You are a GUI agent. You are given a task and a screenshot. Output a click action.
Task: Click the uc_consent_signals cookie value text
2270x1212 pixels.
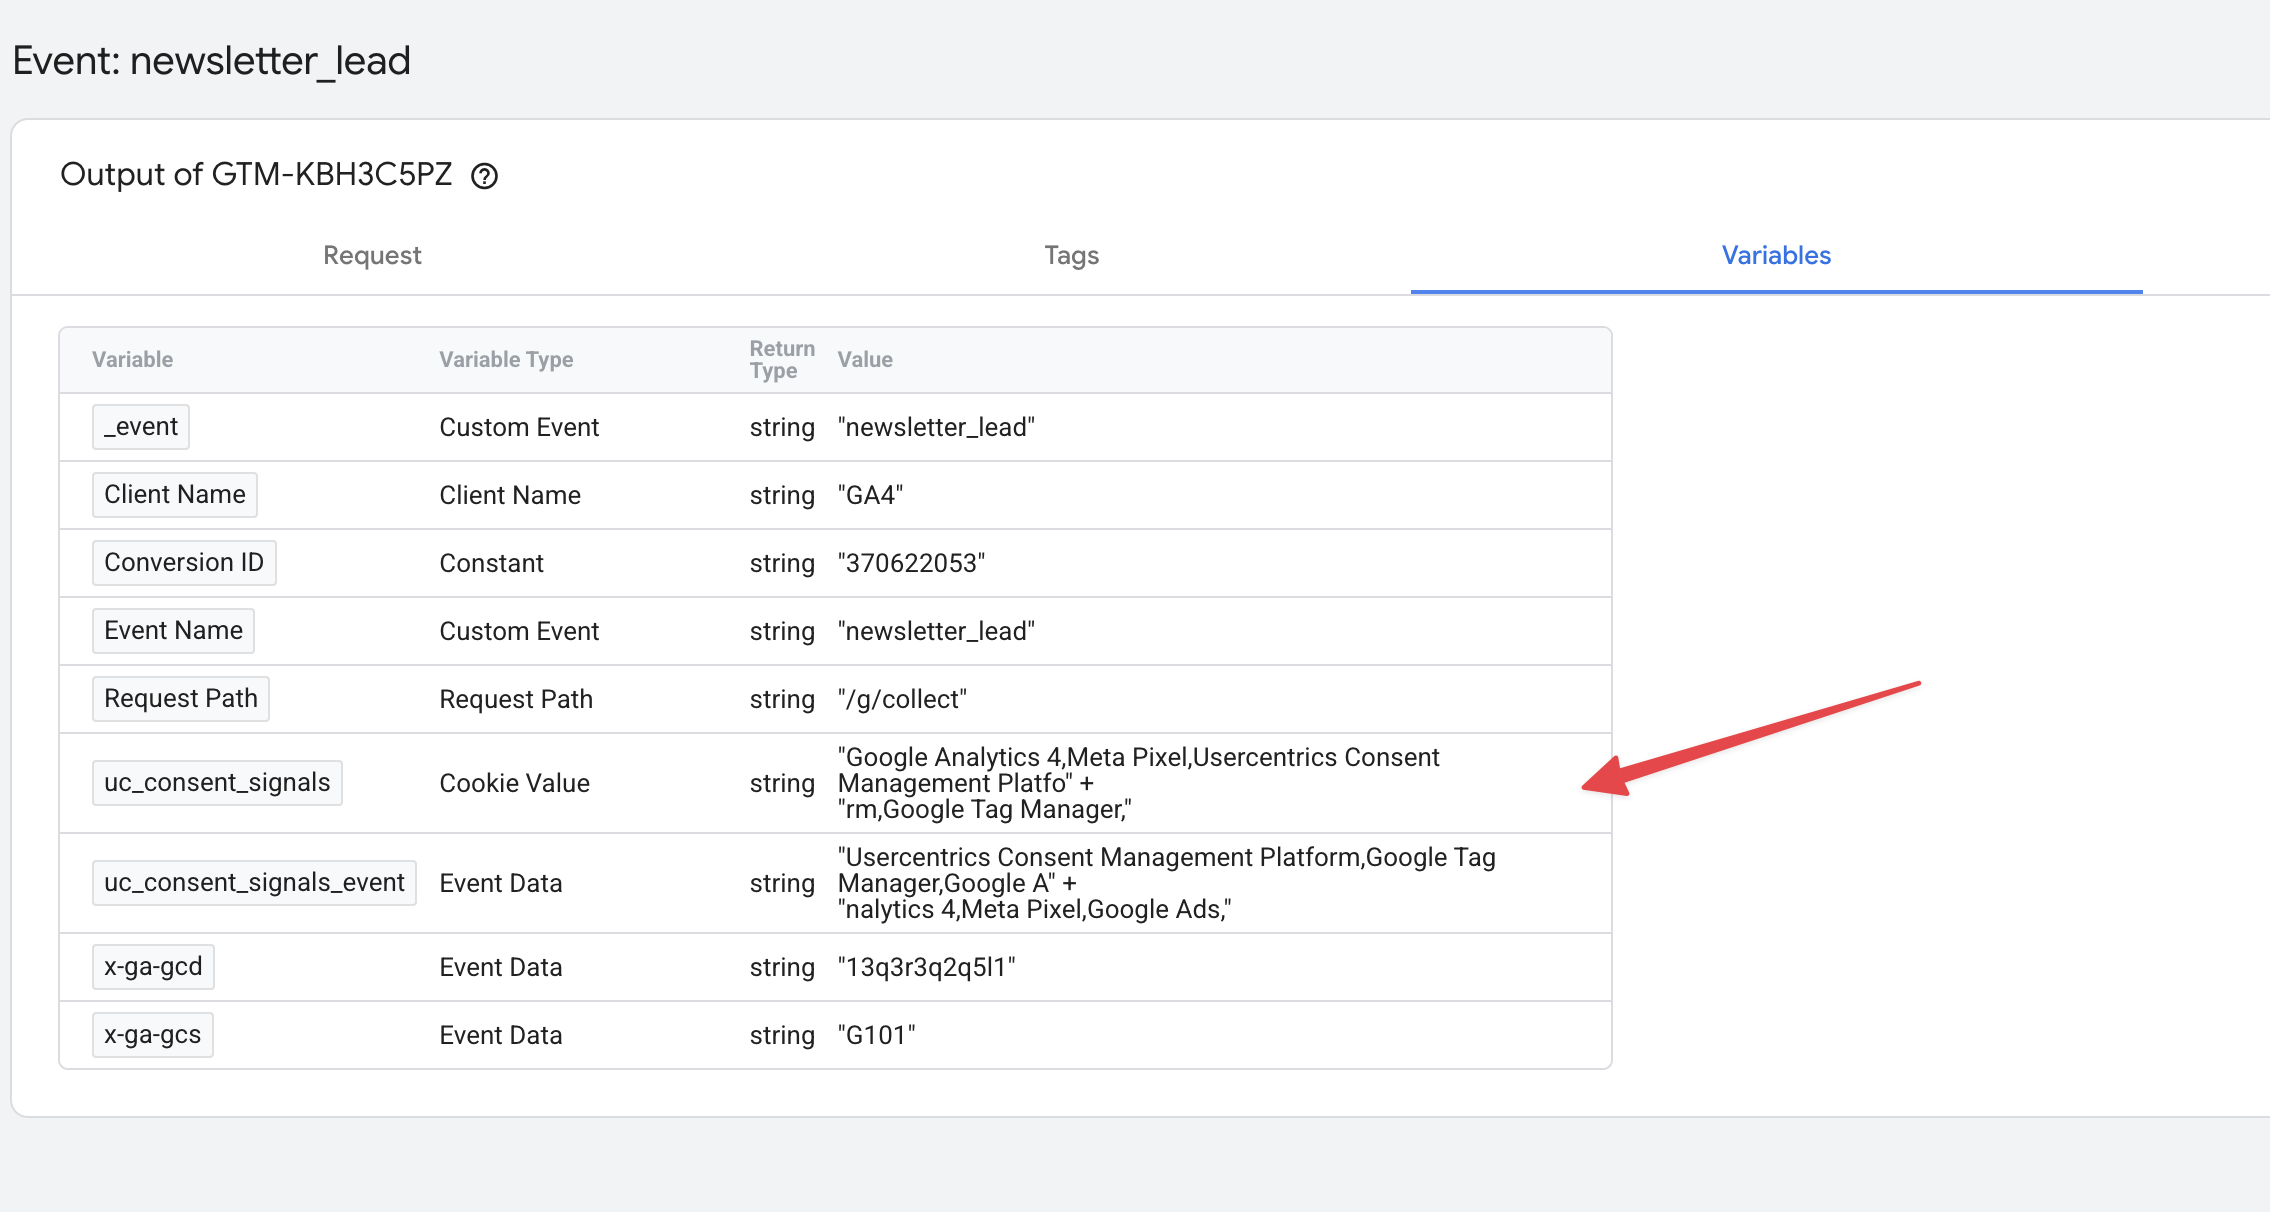tap(1138, 783)
